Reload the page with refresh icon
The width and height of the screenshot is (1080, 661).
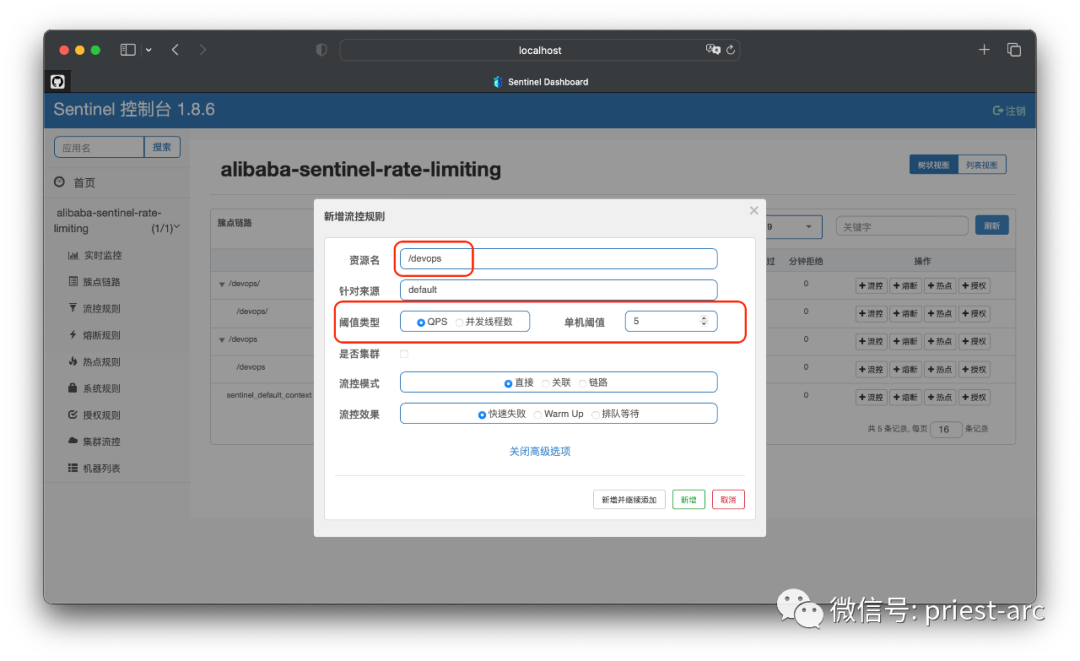[x=731, y=50]
